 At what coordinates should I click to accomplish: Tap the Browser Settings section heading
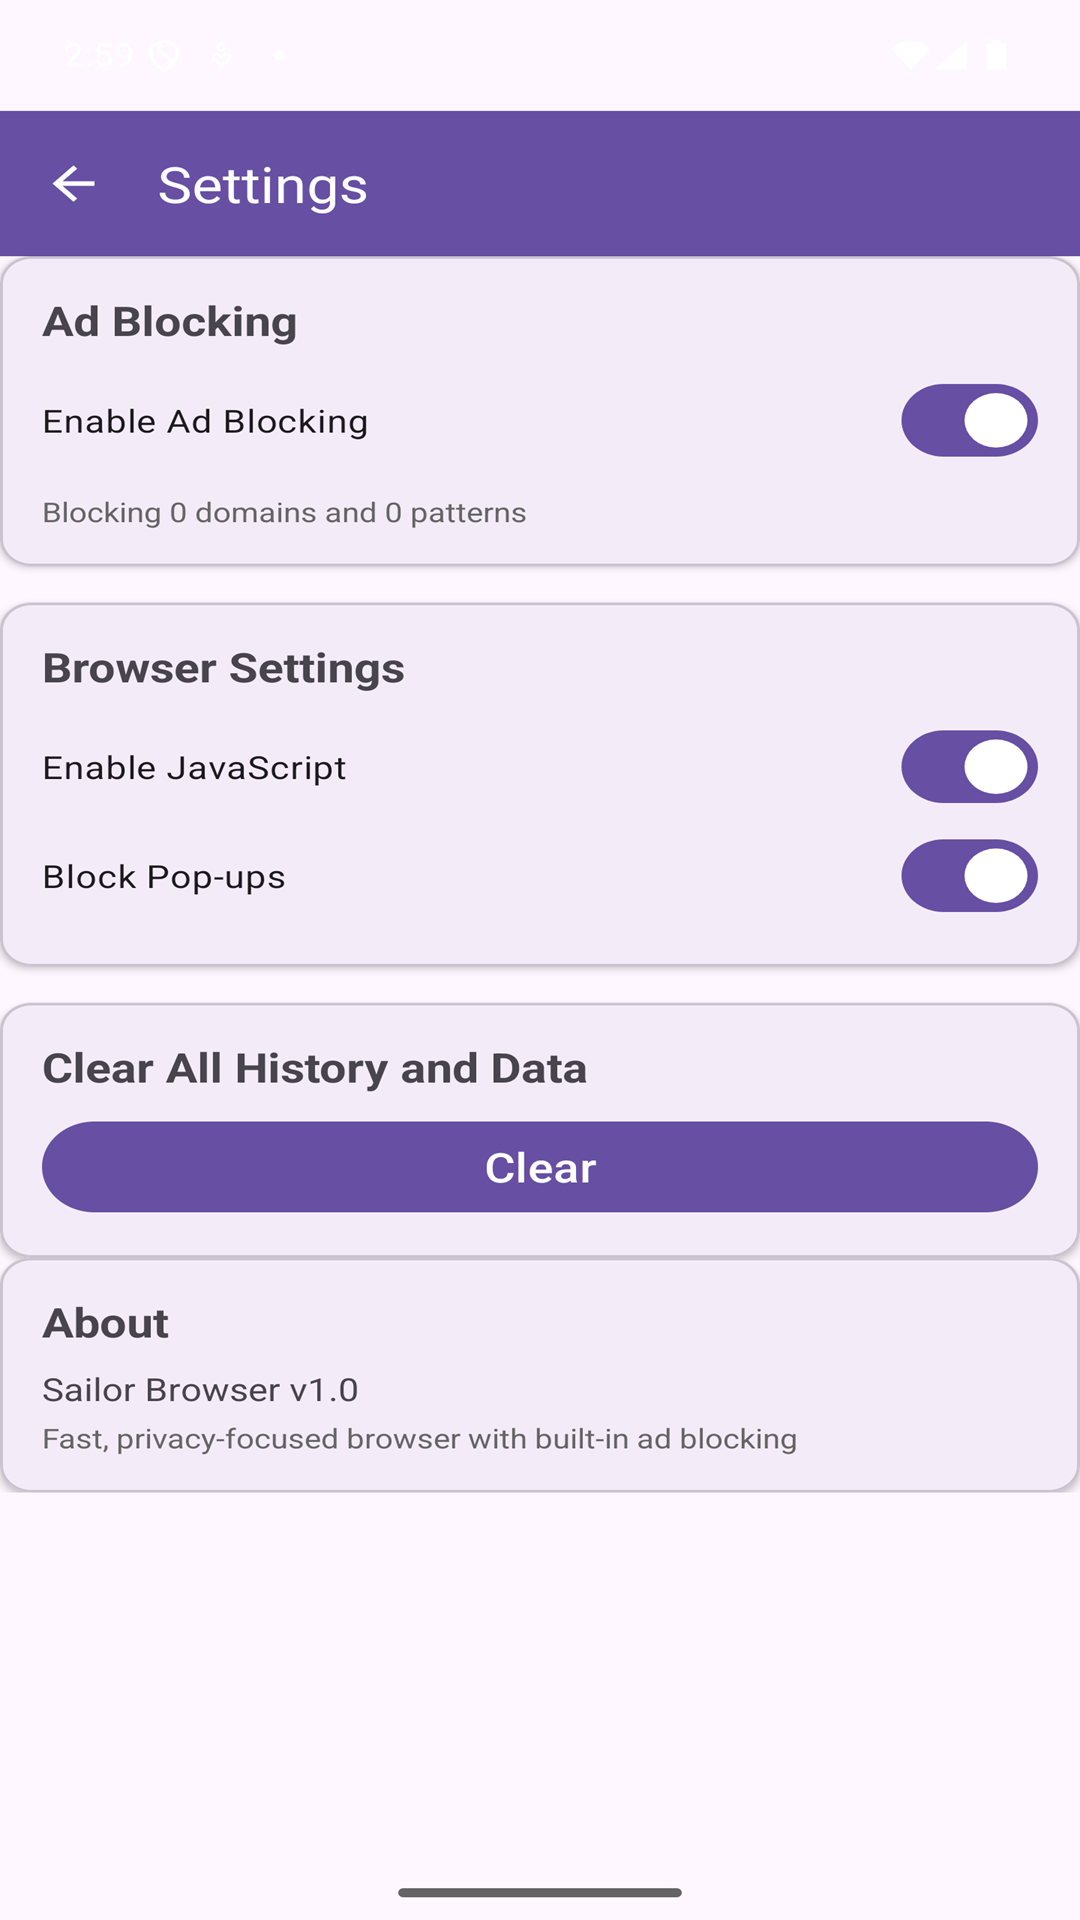click(223, 668)
